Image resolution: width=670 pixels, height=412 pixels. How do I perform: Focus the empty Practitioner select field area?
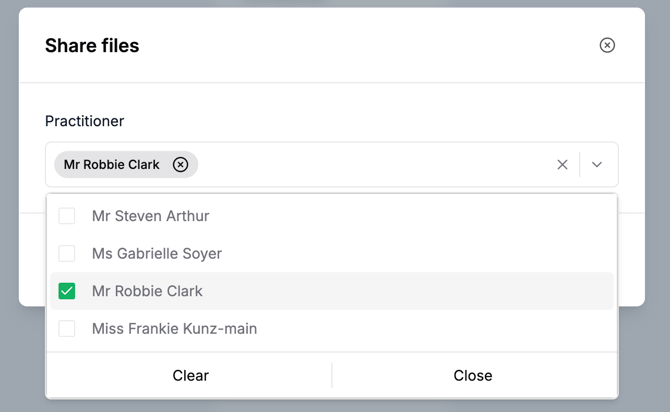click(x=372, y=165)
